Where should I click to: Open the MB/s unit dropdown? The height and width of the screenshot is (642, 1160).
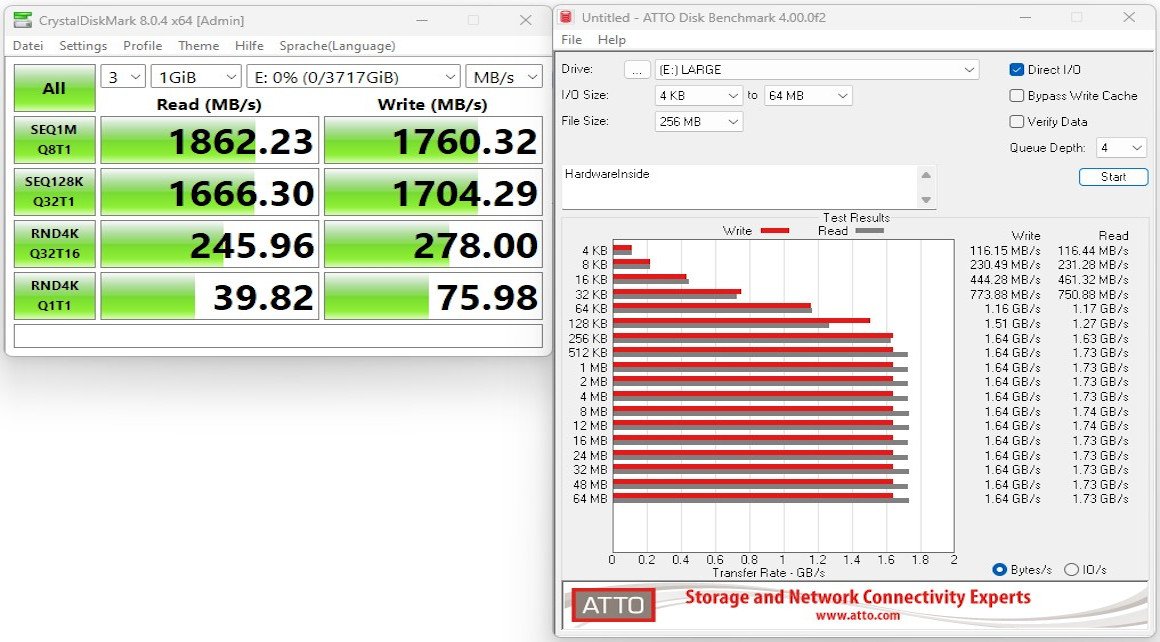point(504,76)
